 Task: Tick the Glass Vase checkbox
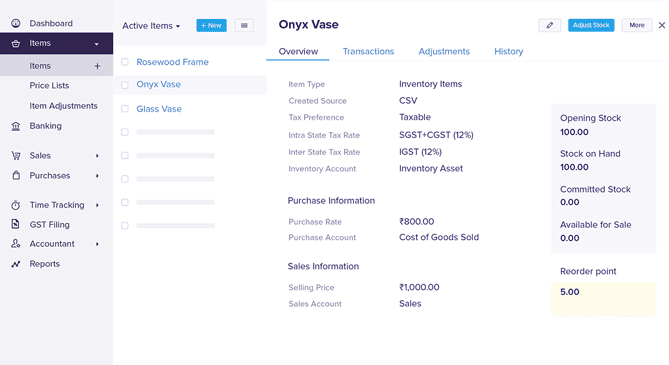125,109
